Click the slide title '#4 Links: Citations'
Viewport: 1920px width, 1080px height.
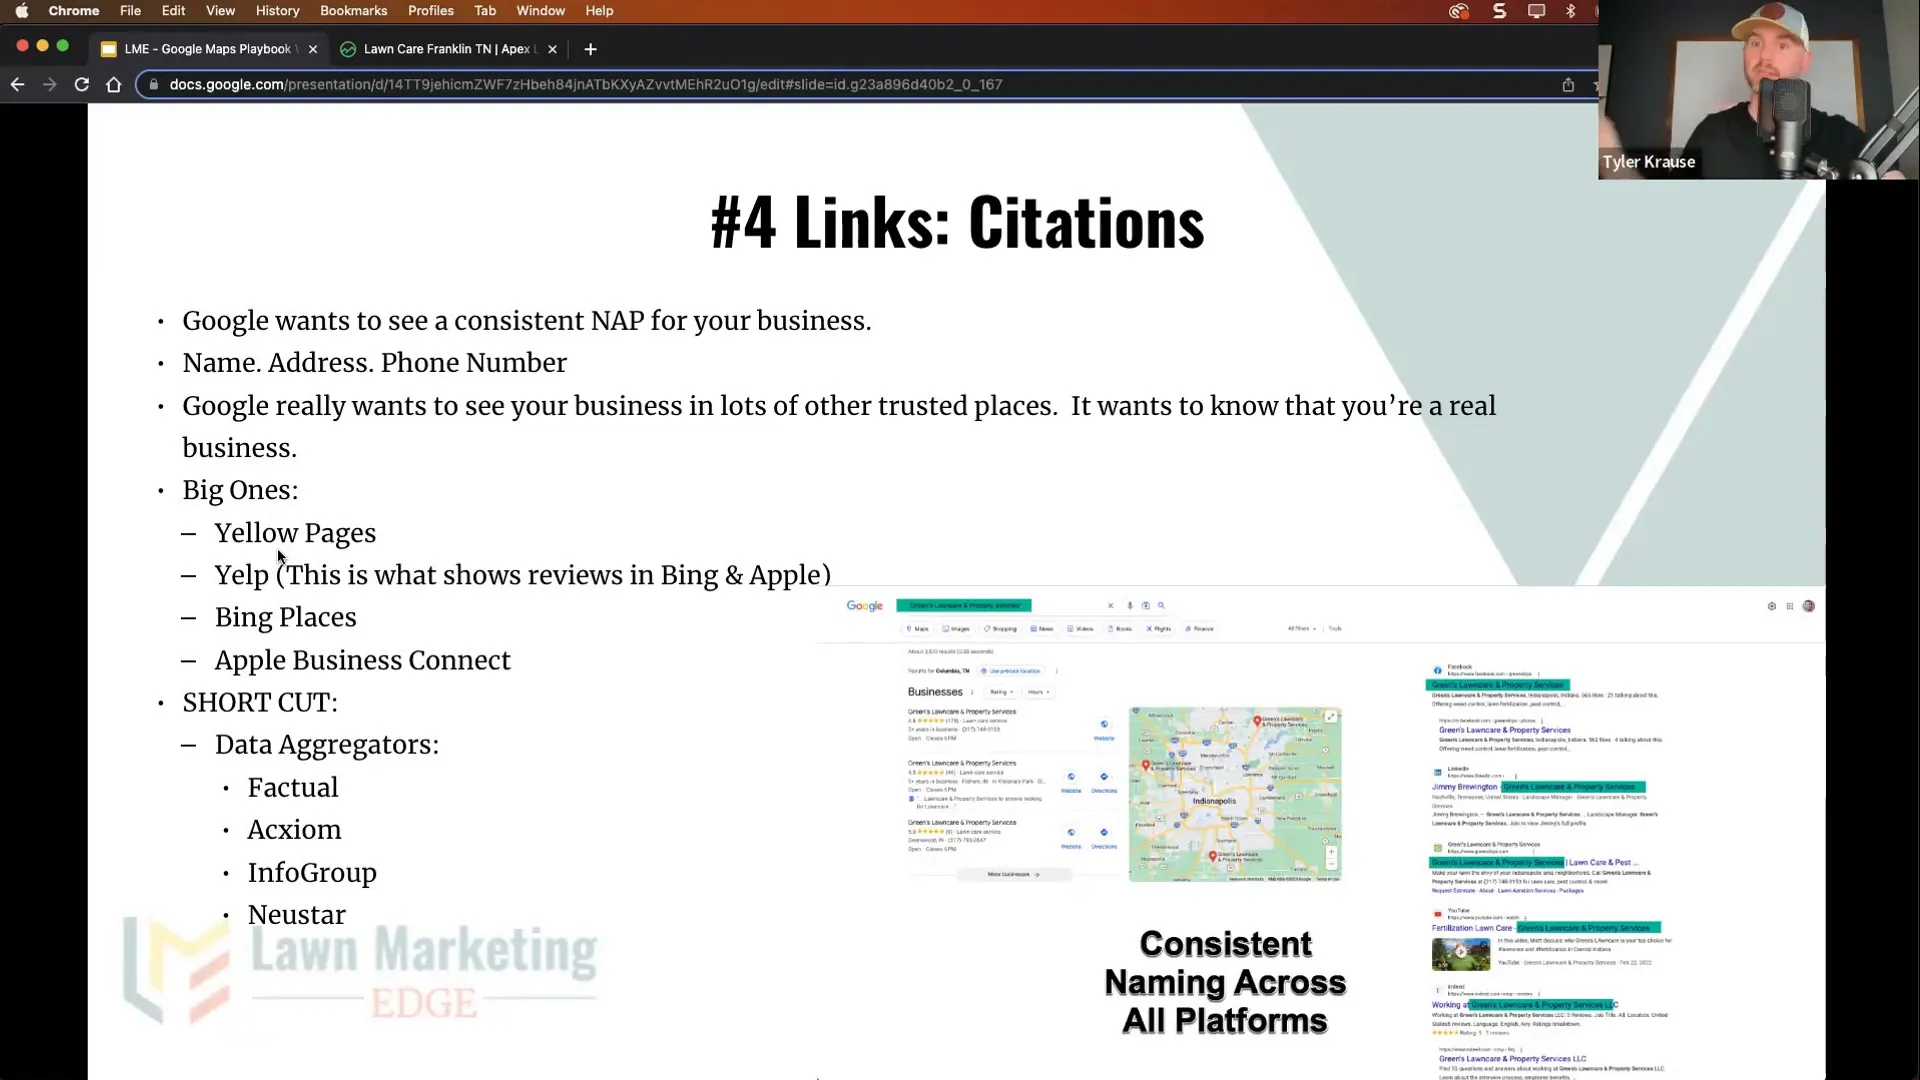coord(957,222)
